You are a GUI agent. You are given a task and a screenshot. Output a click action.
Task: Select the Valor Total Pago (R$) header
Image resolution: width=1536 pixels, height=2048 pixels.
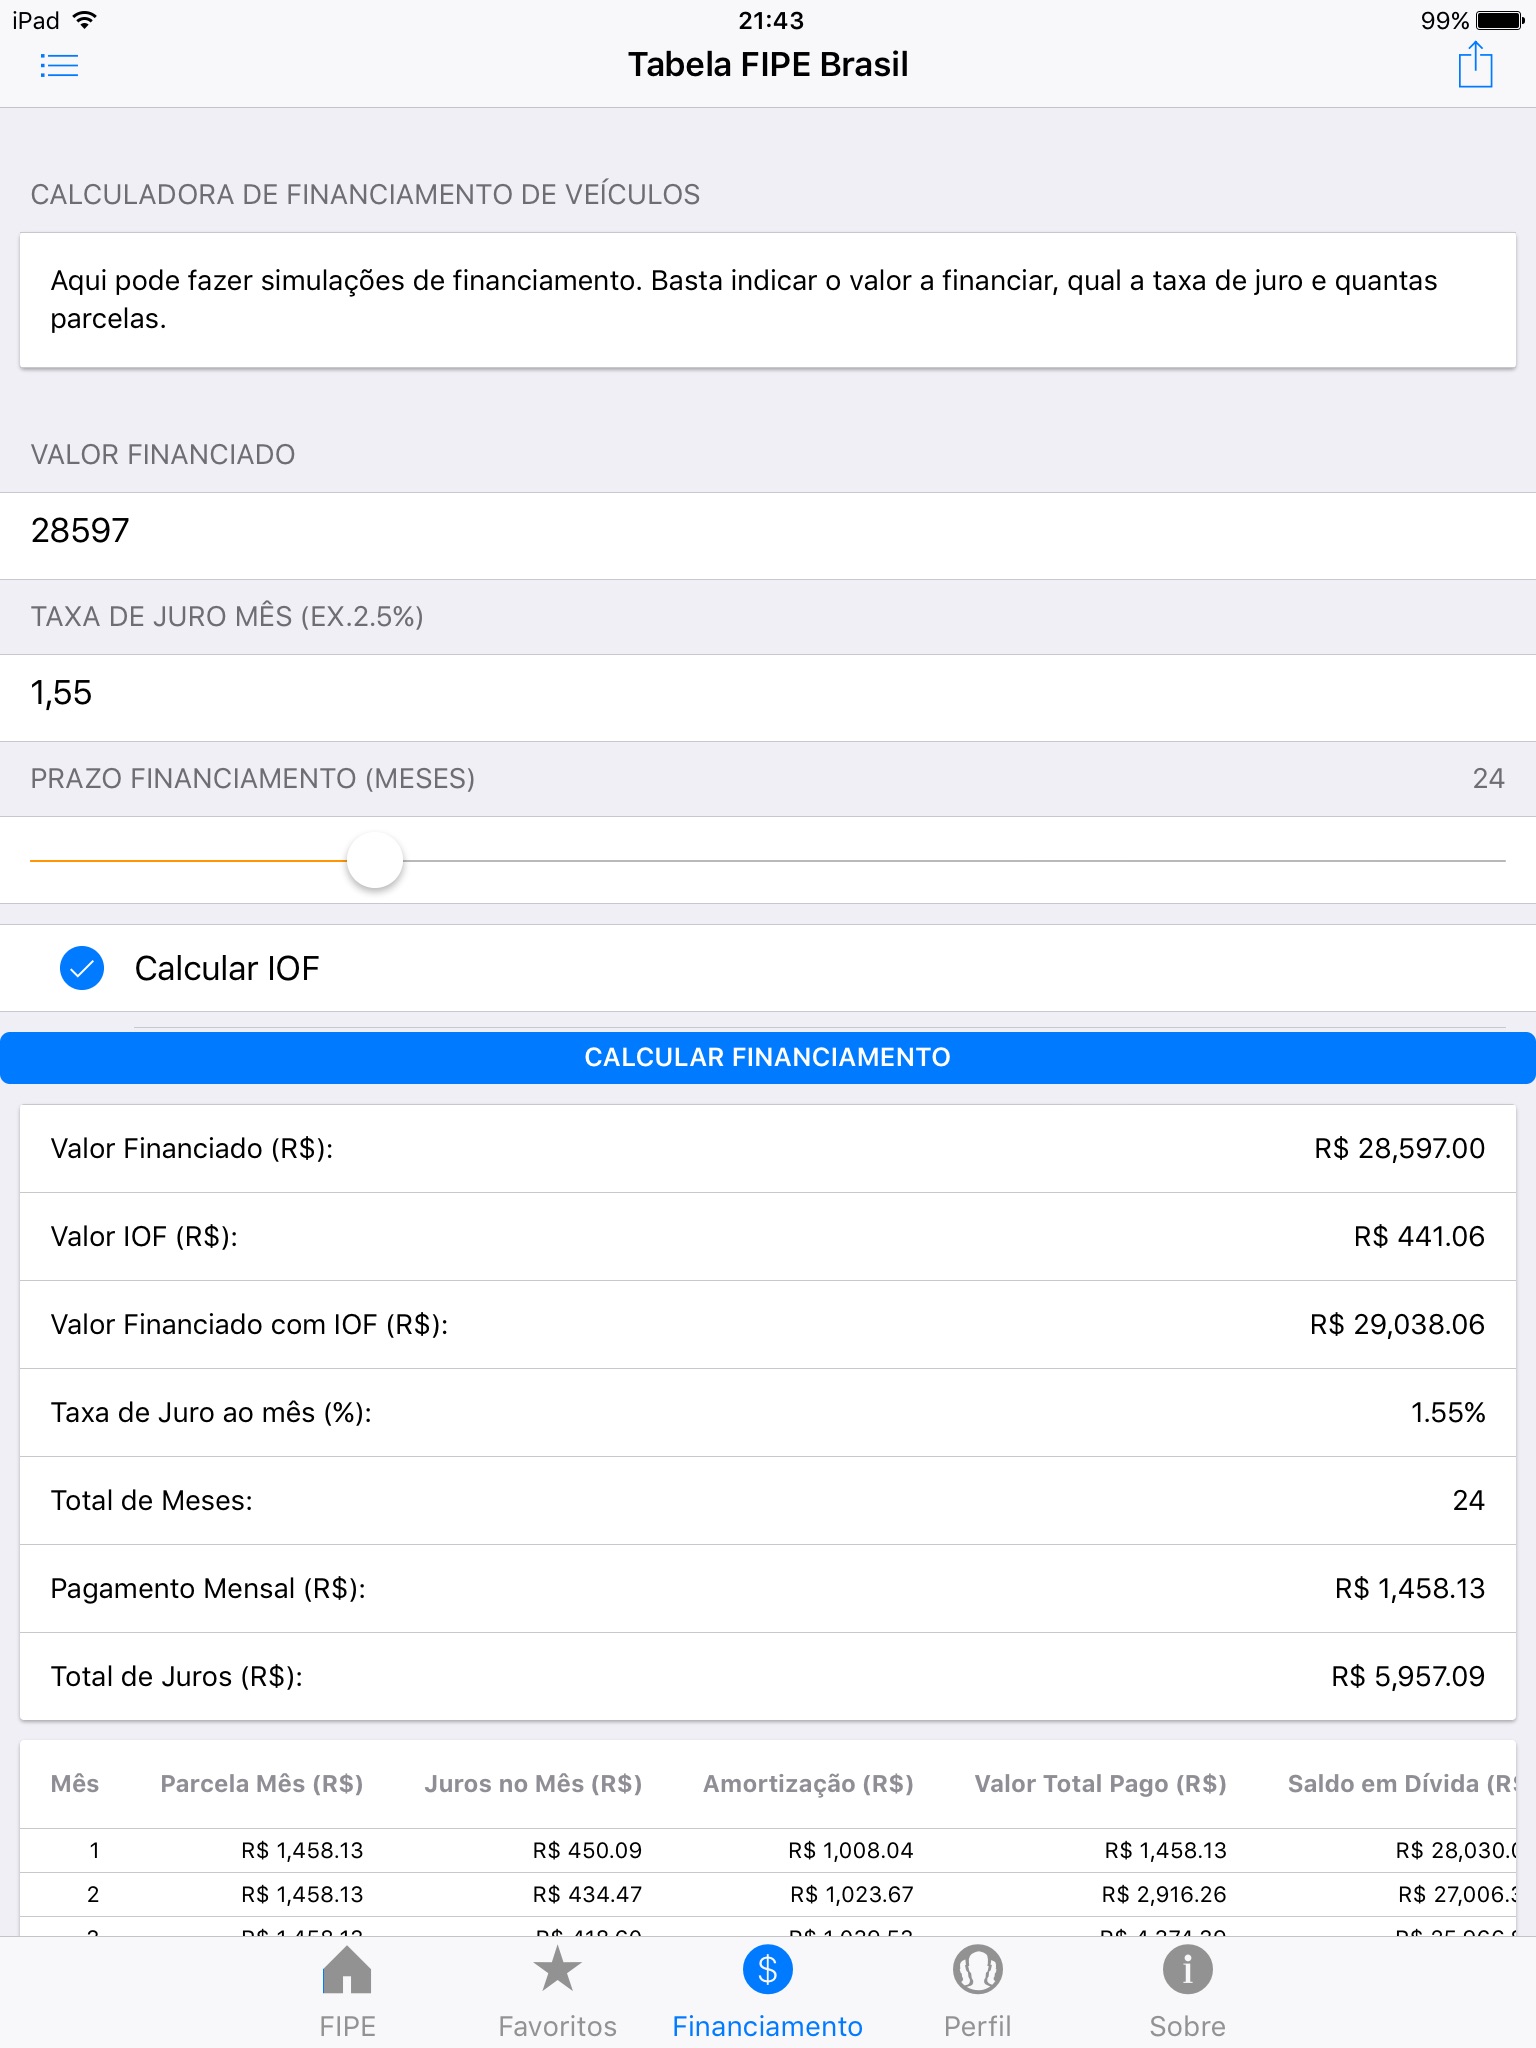tap(1100, 1784)
